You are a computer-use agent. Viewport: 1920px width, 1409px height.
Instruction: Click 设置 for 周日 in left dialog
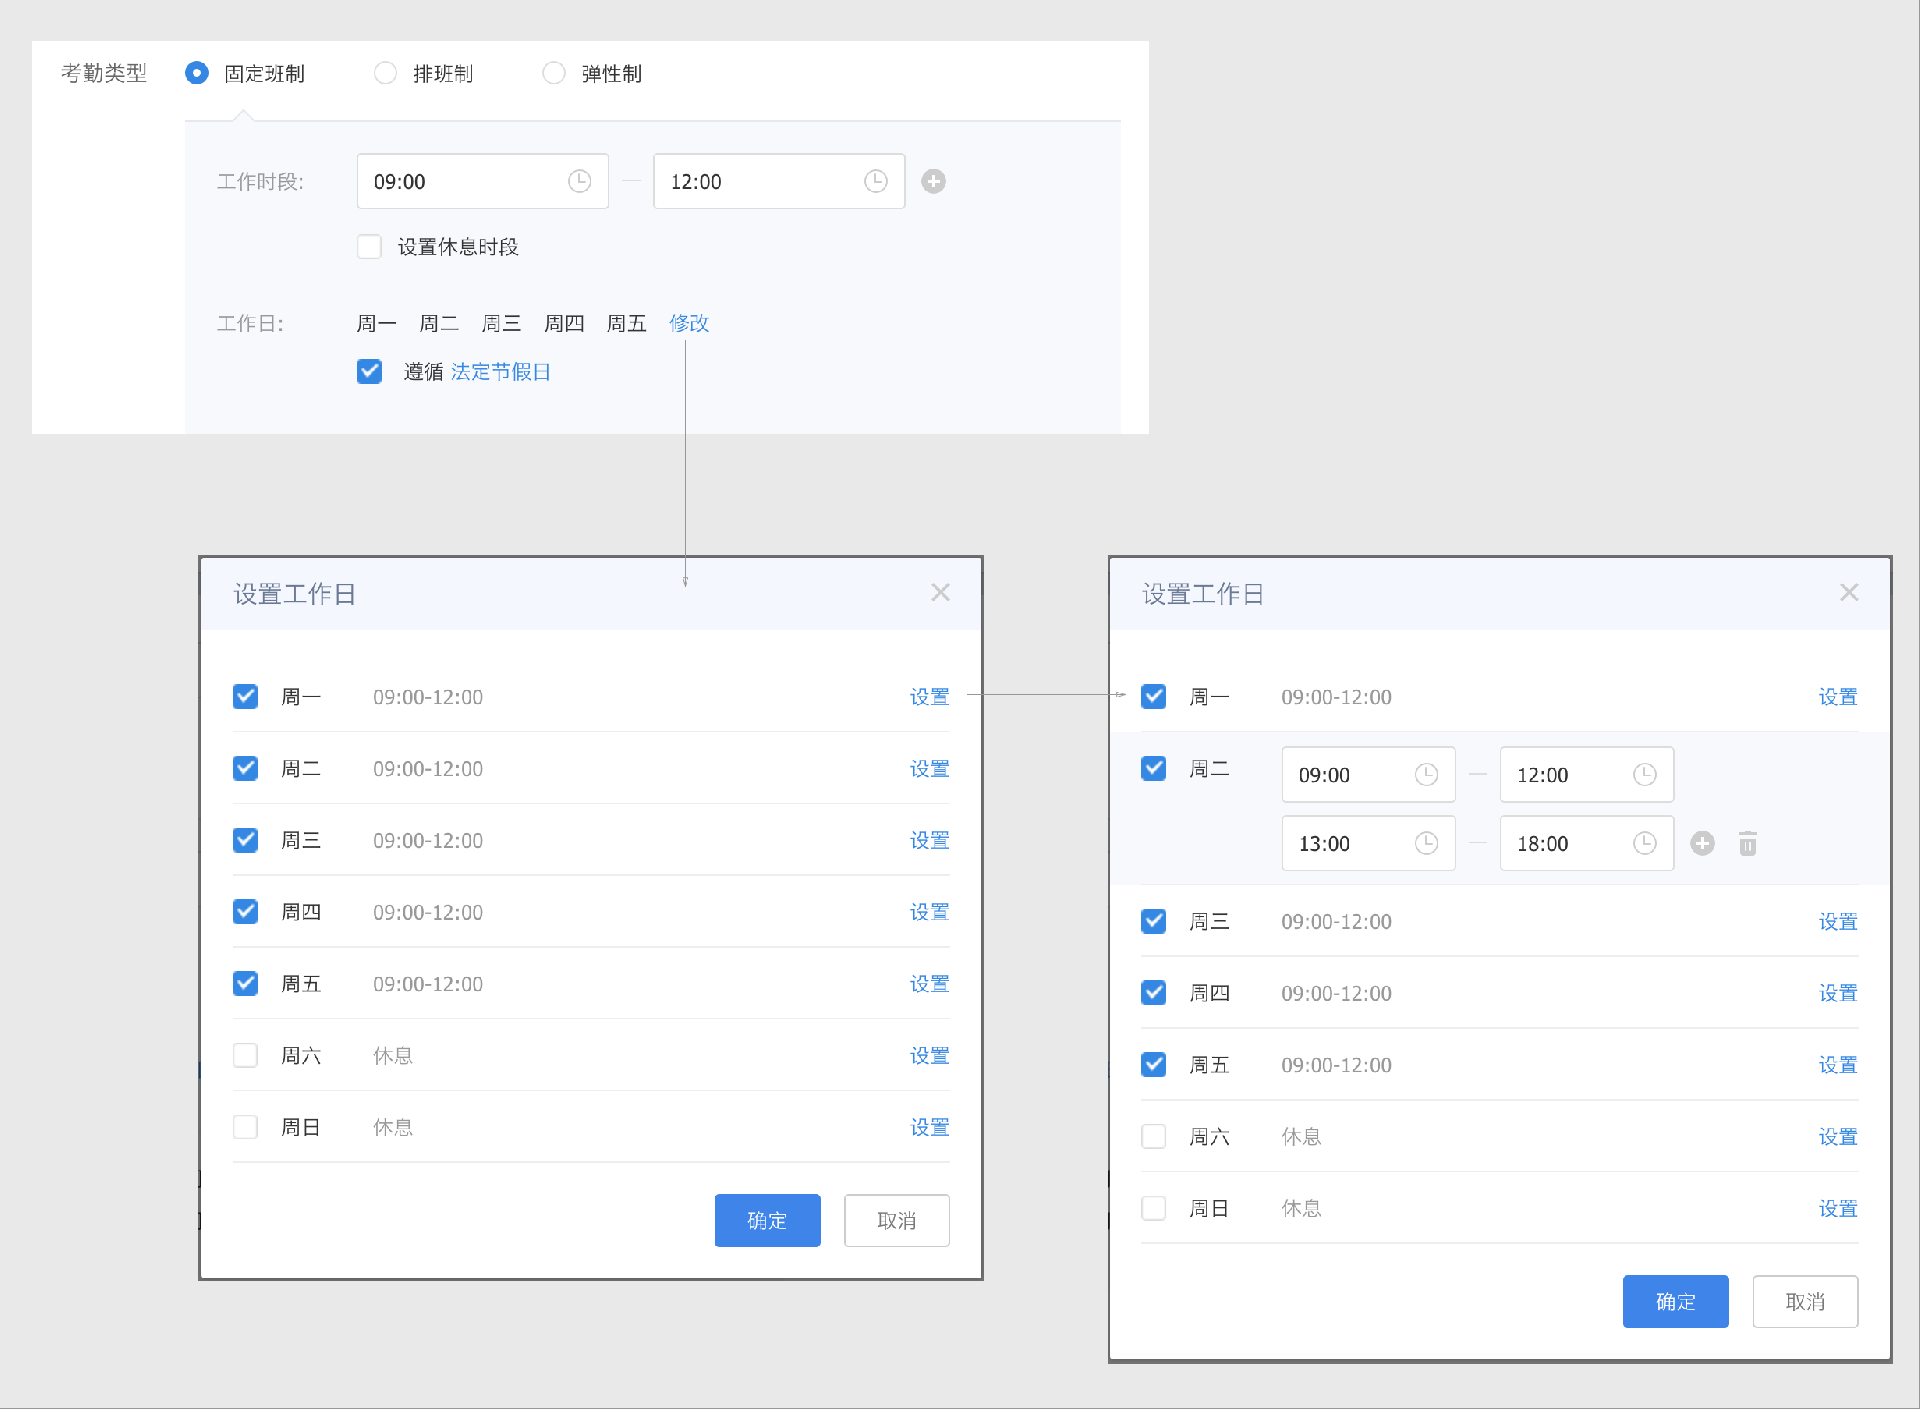coord(929,1128)
